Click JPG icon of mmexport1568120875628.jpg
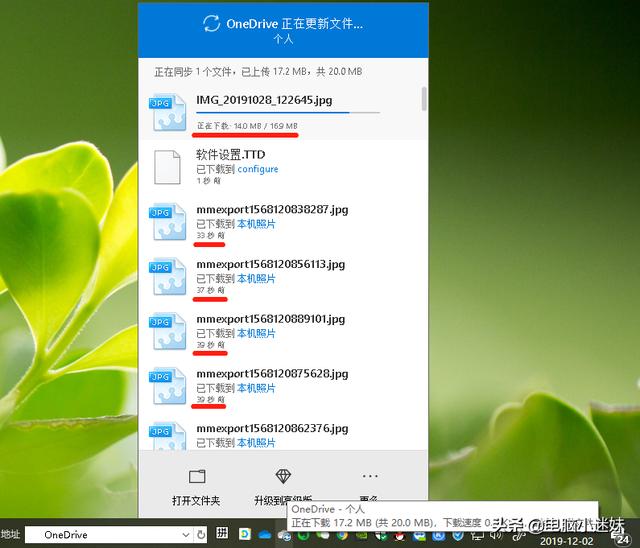The image size is (640, 548). click(168, 386)
